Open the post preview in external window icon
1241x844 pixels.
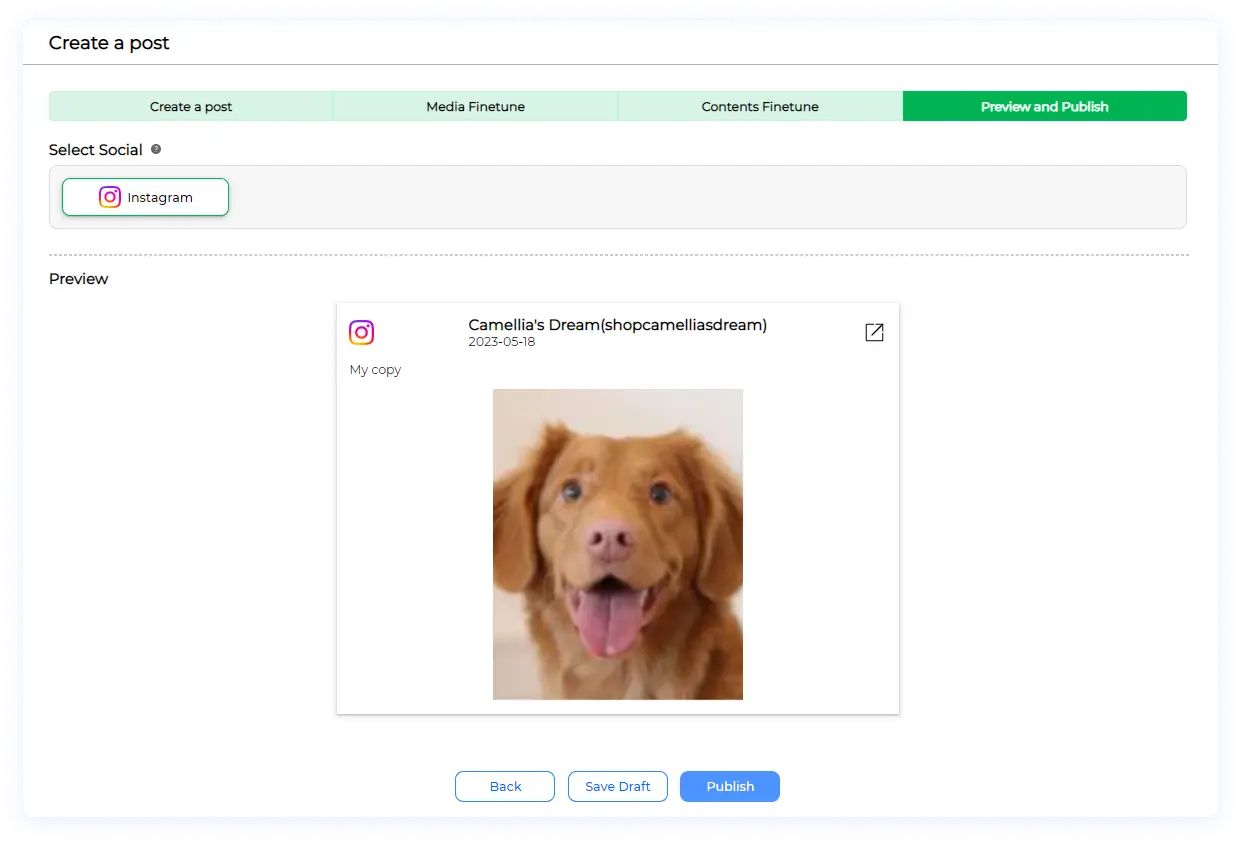[x=874, y=332]
